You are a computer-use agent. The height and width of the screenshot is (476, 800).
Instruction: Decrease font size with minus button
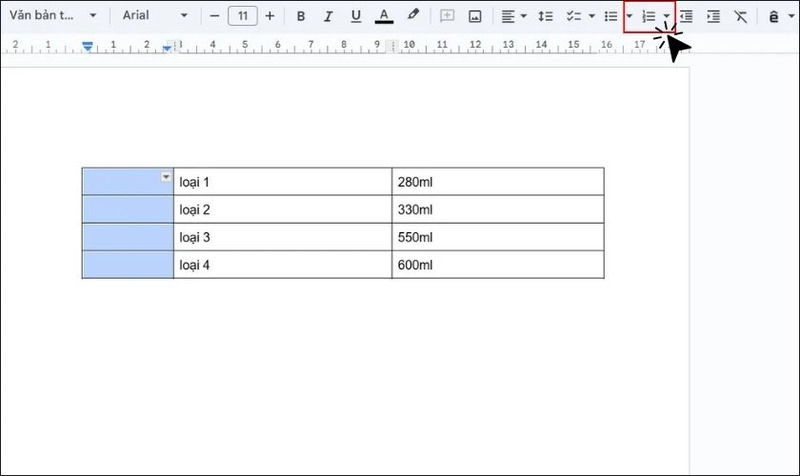tap(215, 17)
